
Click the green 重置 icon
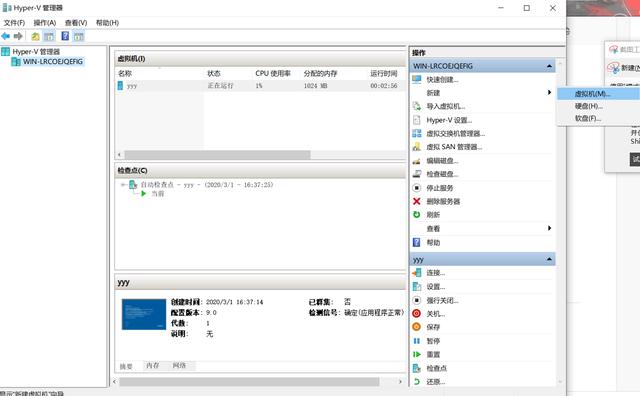tap(416, 354)
